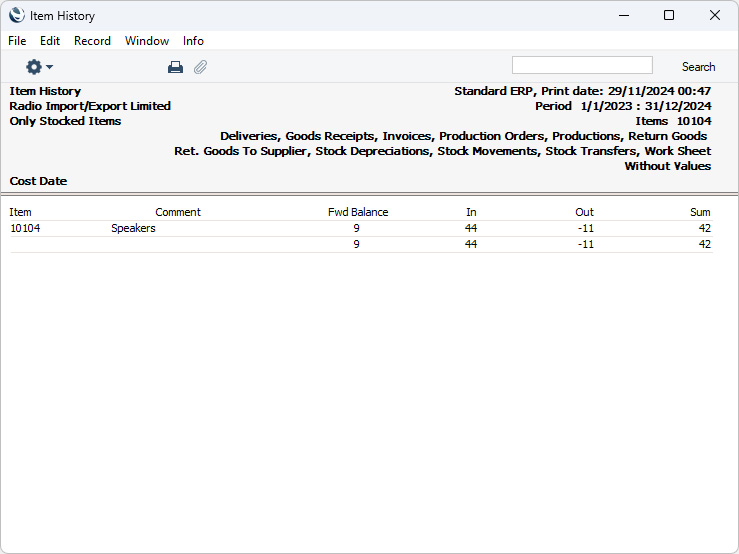Click item number 10104 in the report row
Screen dimensions: 739x554
(x=25, y=228)
